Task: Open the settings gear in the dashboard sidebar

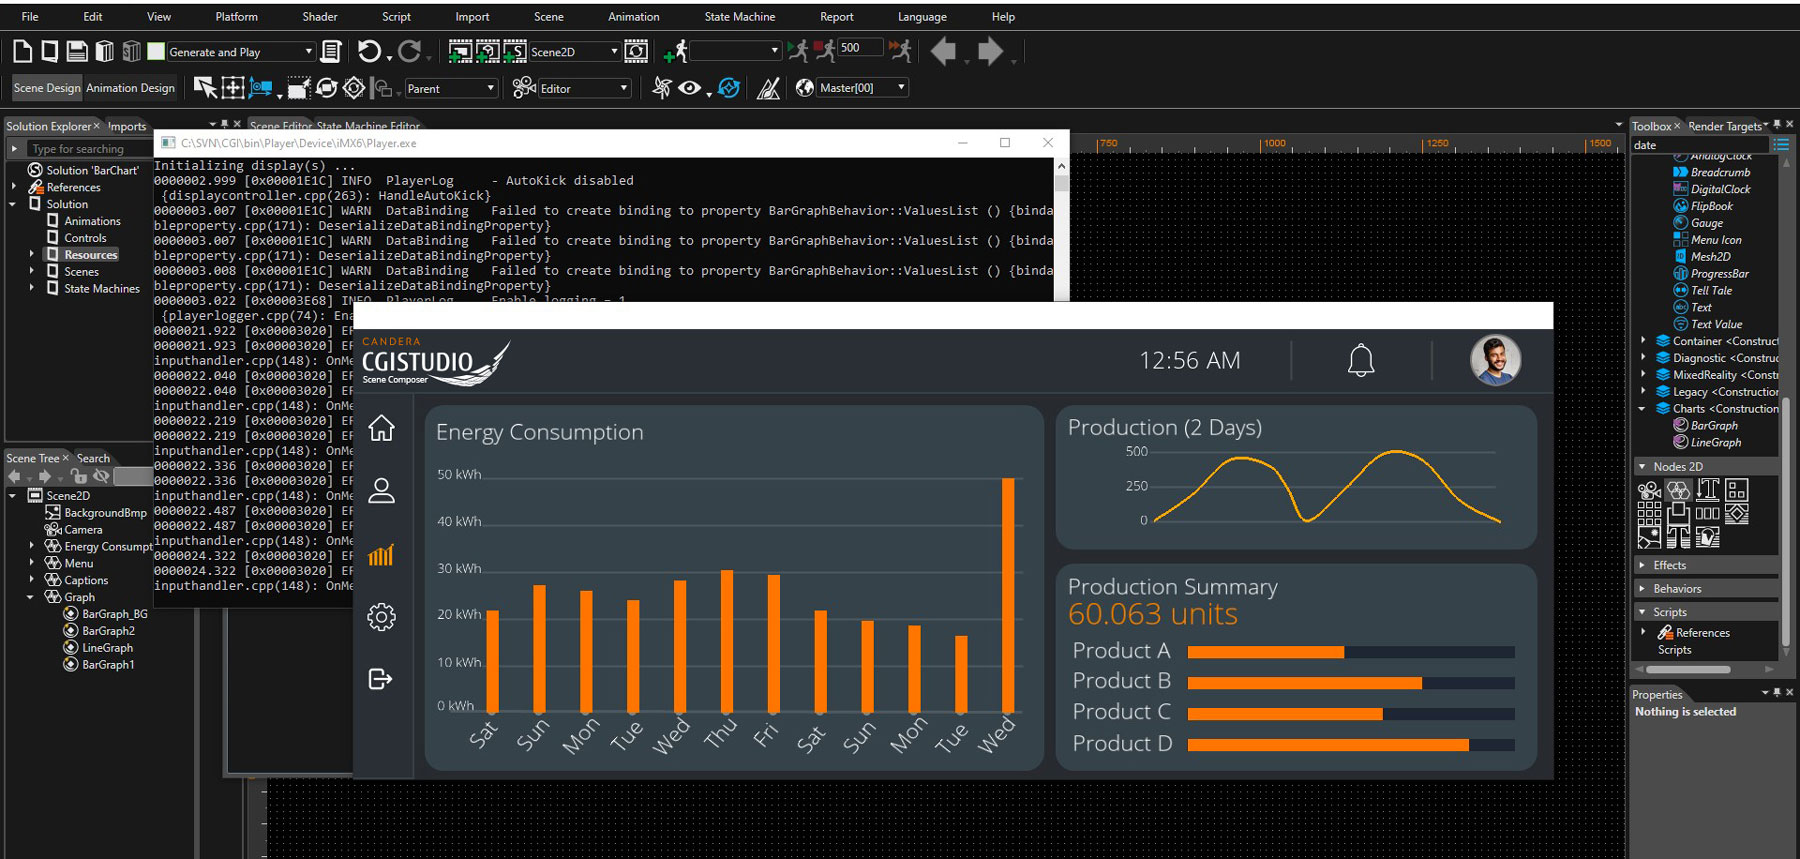Action: pyautogui.click(x=381, y=617)
